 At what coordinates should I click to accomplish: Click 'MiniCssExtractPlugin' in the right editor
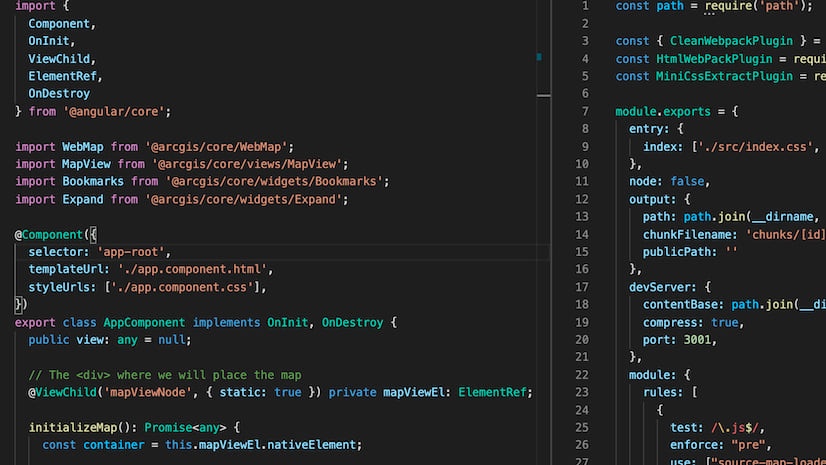pyautogui.click(x=724, y=76)
